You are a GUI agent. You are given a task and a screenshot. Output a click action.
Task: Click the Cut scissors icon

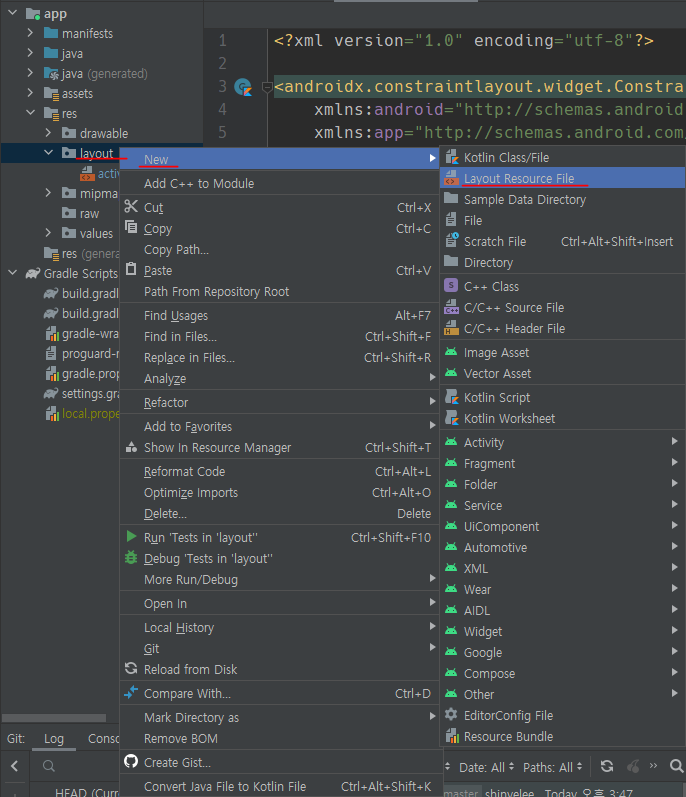coord(131,206)
